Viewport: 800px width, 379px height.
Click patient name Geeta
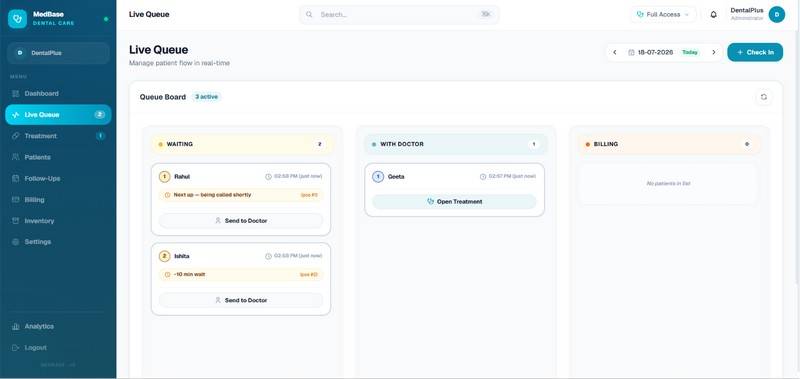pyautogui.click(x=396, y=176)
